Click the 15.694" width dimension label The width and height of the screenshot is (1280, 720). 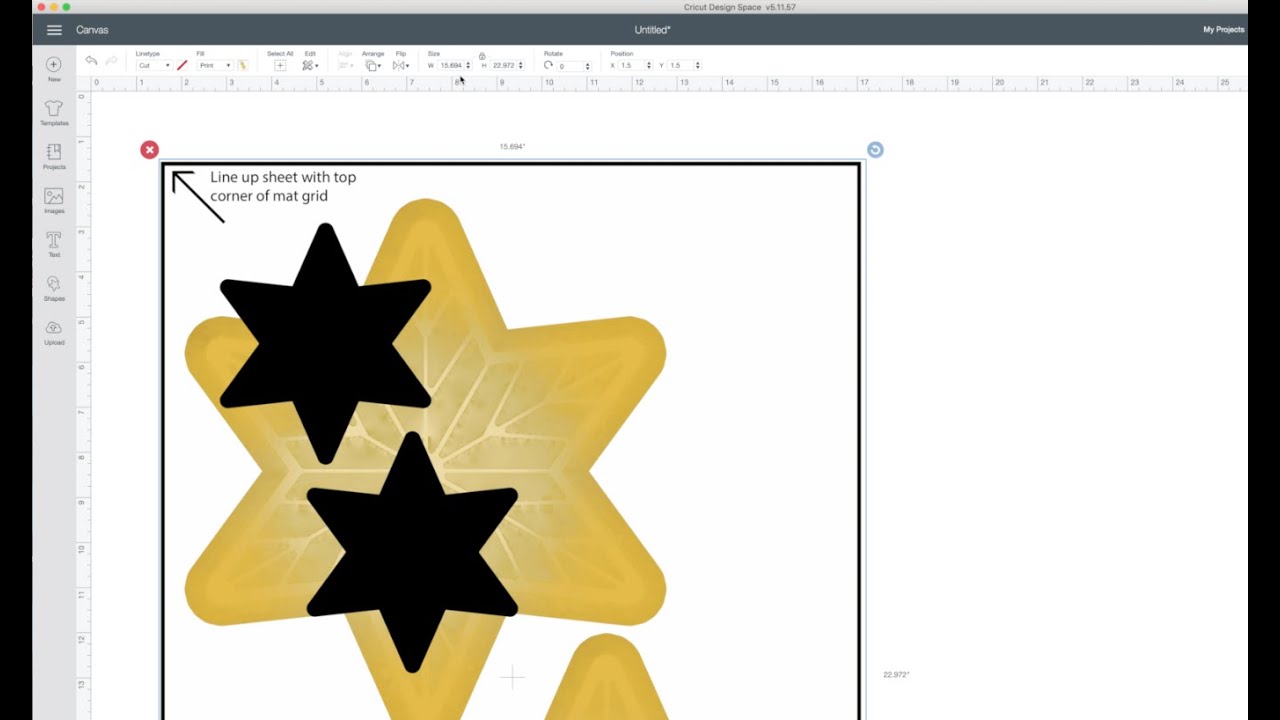click(x=512, y=147)
